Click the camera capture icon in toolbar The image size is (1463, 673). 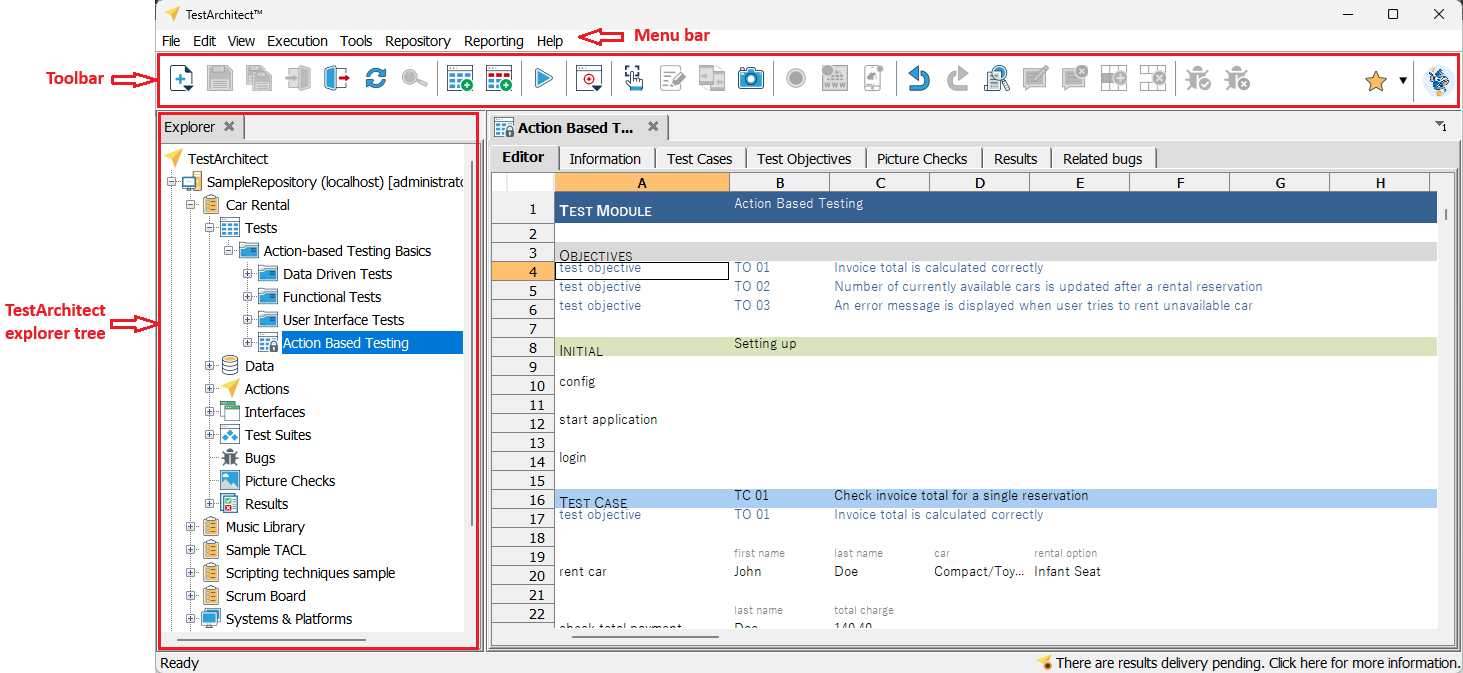[750, 79]
